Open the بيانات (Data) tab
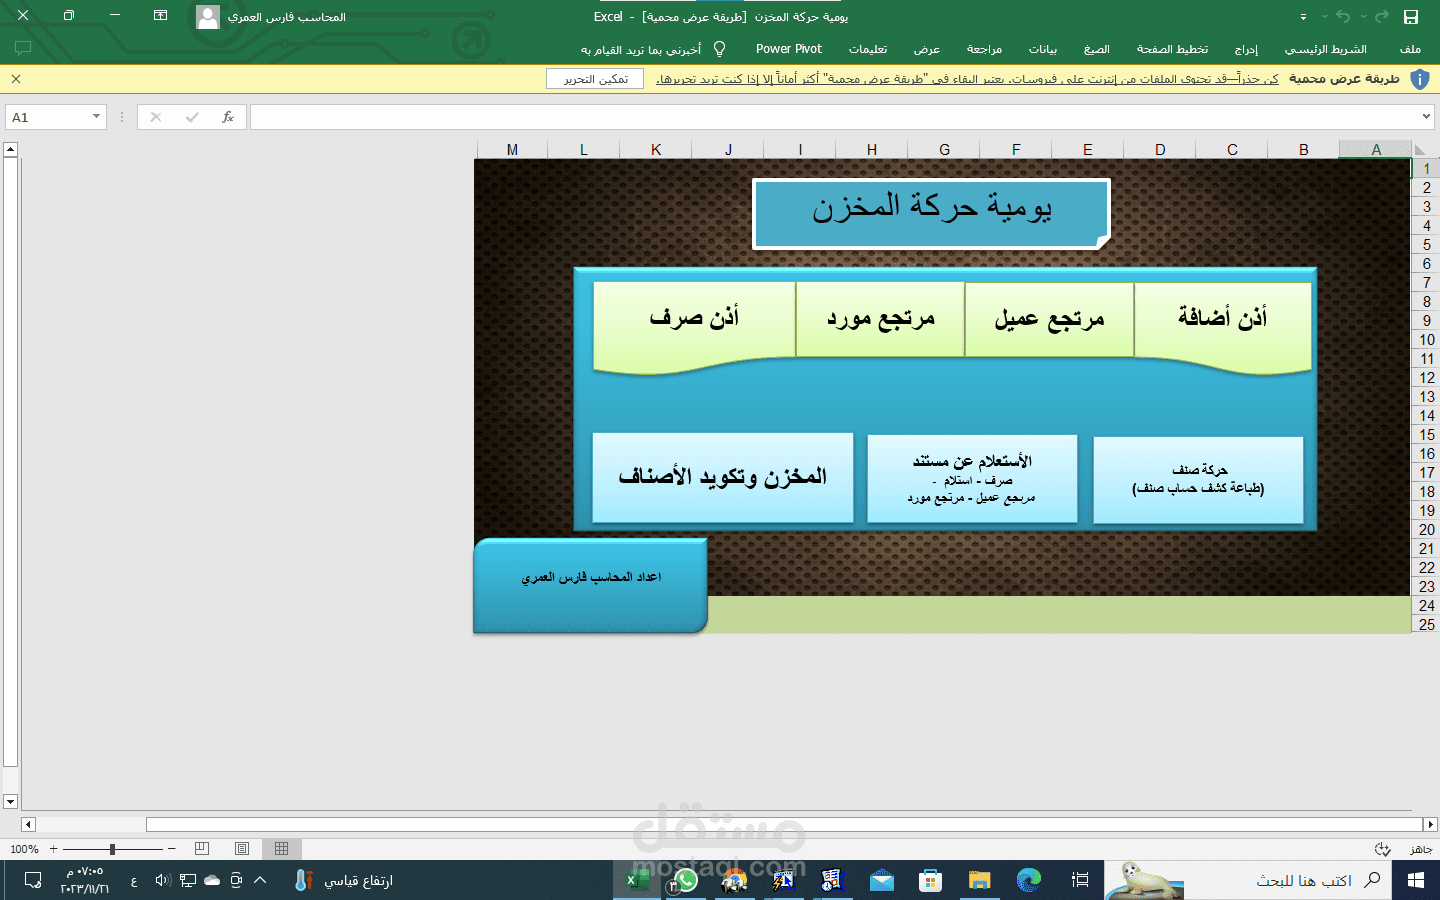The width and height of the screenshot is (1440, 900). pyautogui.click(x=1043, y=49)
